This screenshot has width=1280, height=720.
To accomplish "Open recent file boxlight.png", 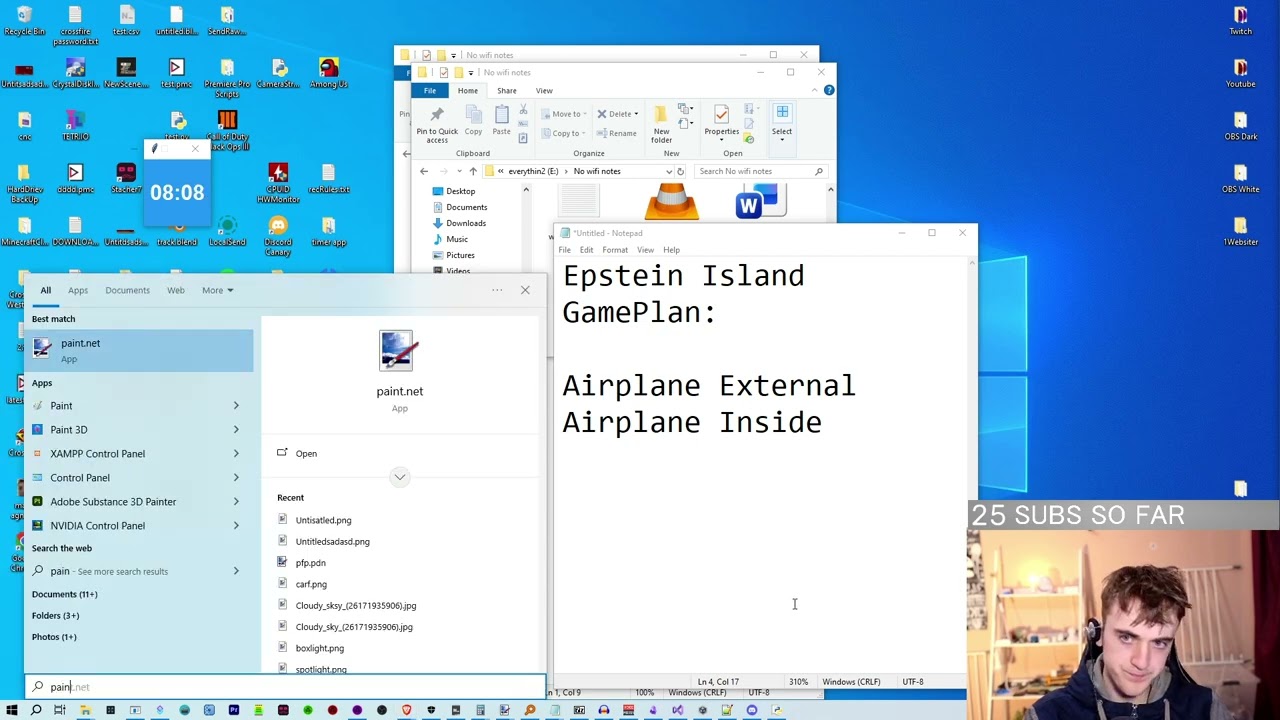I will 319,648.
